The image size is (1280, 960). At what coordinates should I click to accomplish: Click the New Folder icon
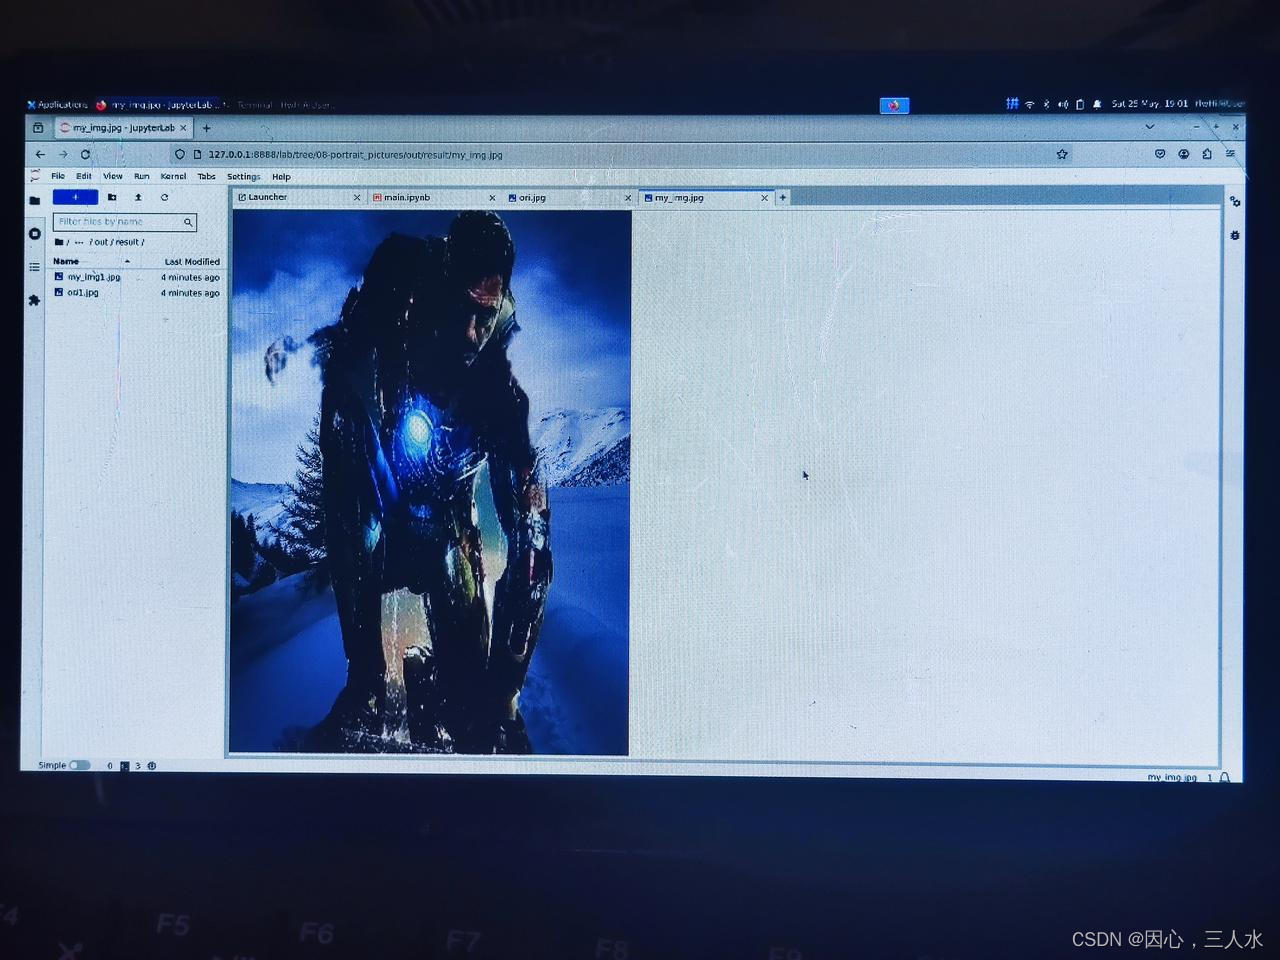tap(112, 197)
